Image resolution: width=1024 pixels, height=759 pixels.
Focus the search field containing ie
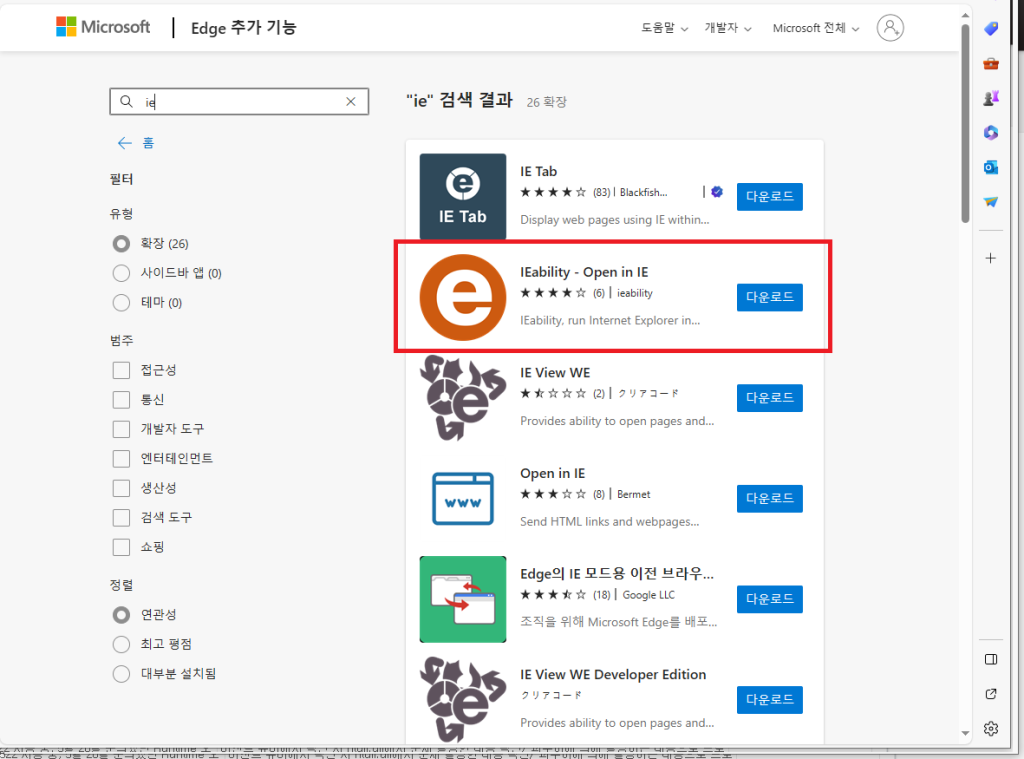click(239, 101)
